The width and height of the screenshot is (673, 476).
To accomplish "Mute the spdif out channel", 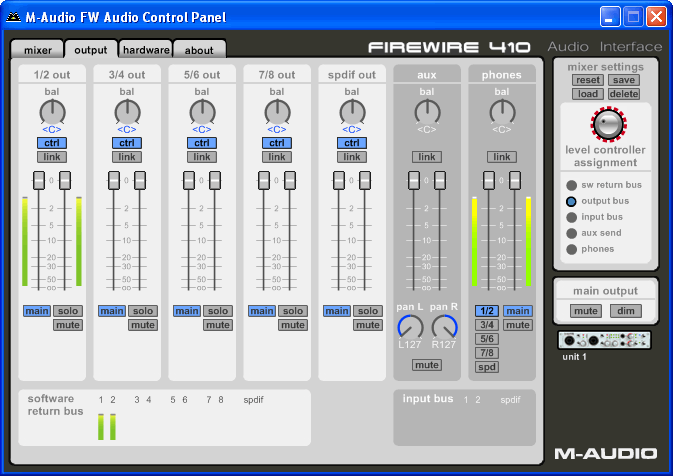I will (368, 325).
